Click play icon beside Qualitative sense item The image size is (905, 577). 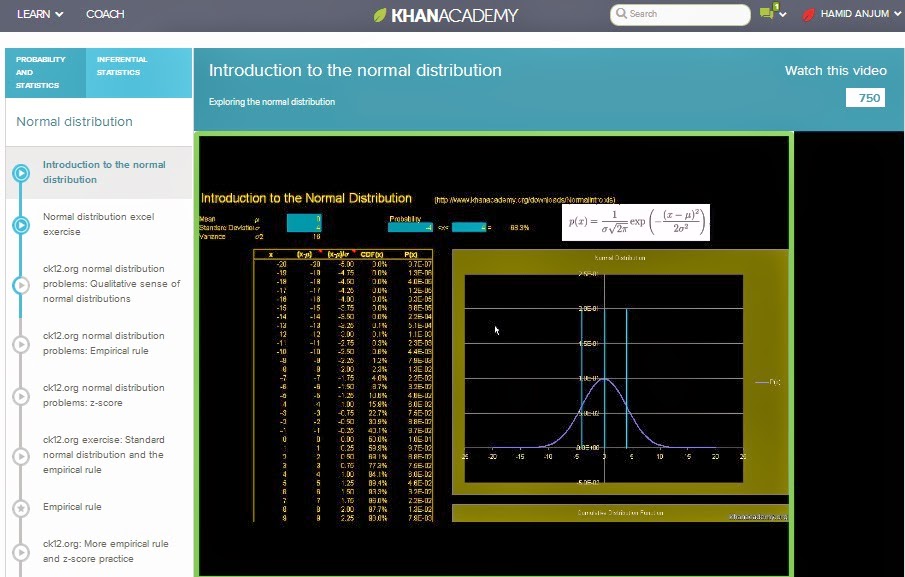click(x=21, y=285)
